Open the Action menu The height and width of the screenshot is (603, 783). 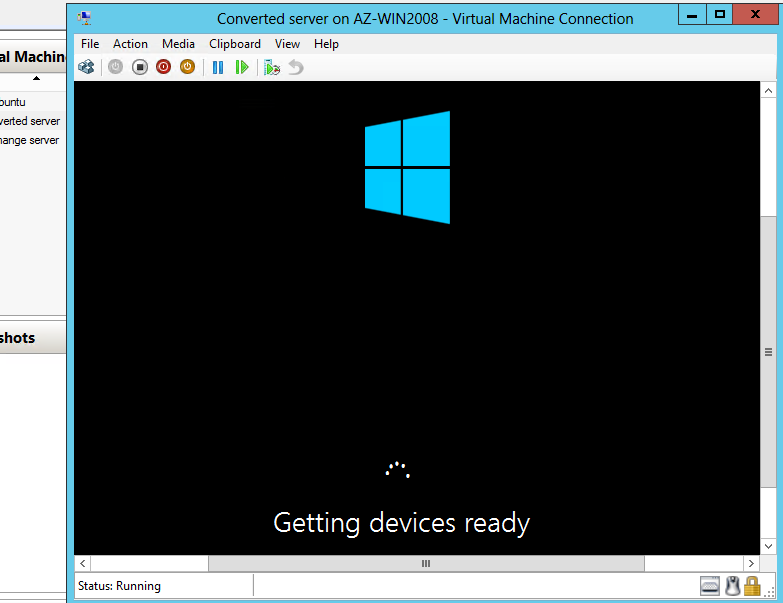130,44
